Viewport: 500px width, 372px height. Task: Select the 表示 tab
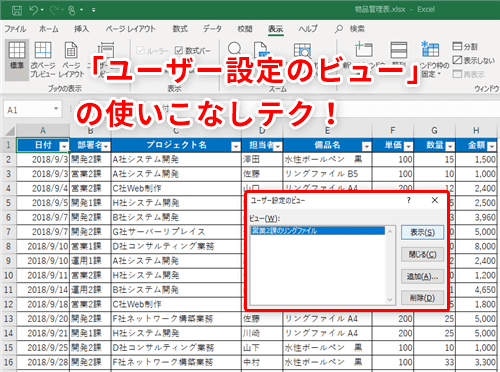click(x=276, y=29)
